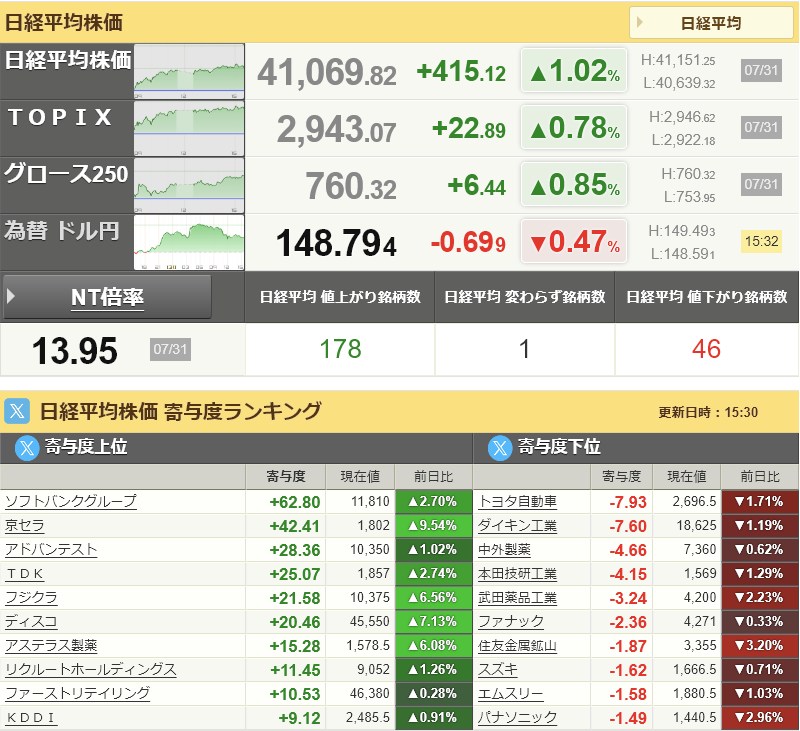Open the TDK stock link
Viewport: 800px width, 731px height.
point(25,574)
